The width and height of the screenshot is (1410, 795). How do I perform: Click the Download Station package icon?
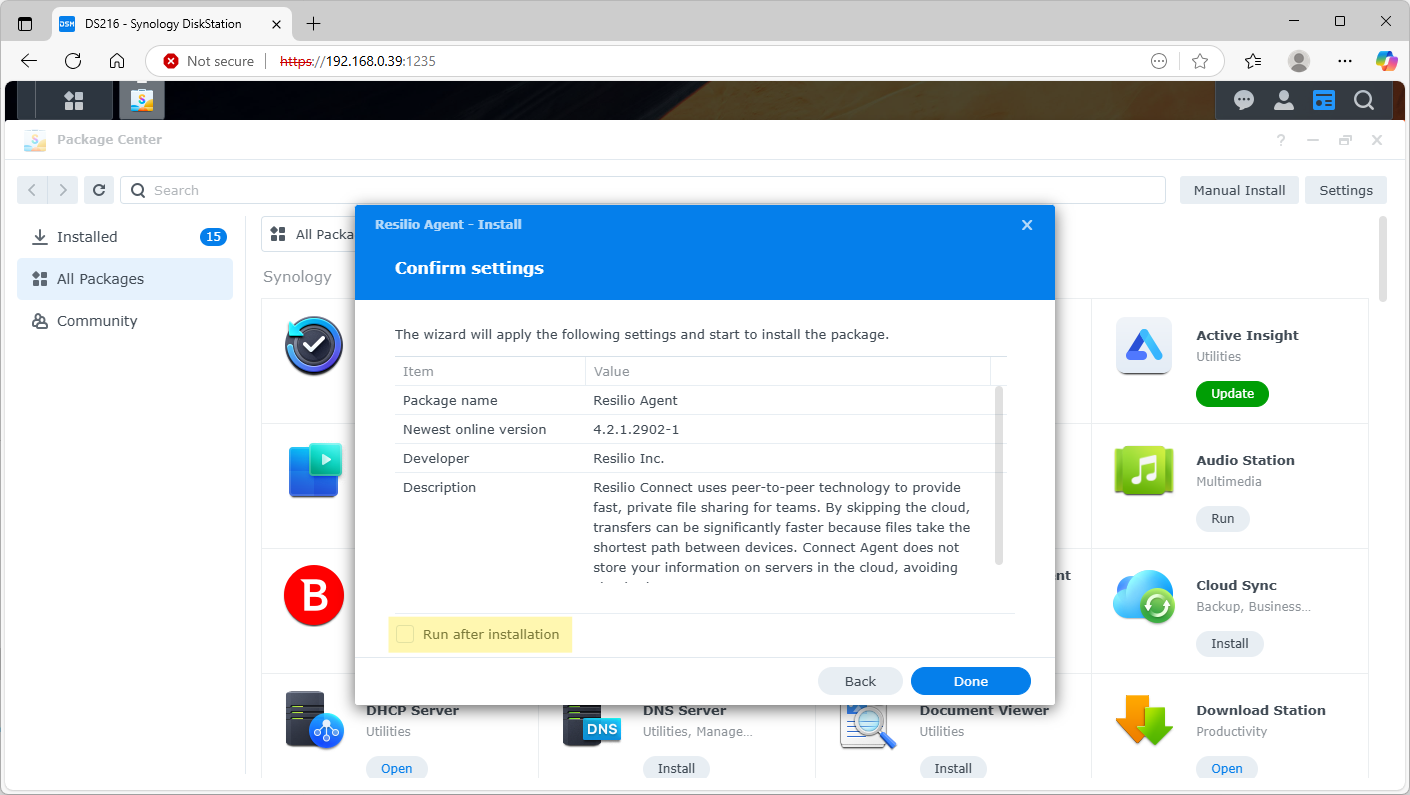[1143, 720]
